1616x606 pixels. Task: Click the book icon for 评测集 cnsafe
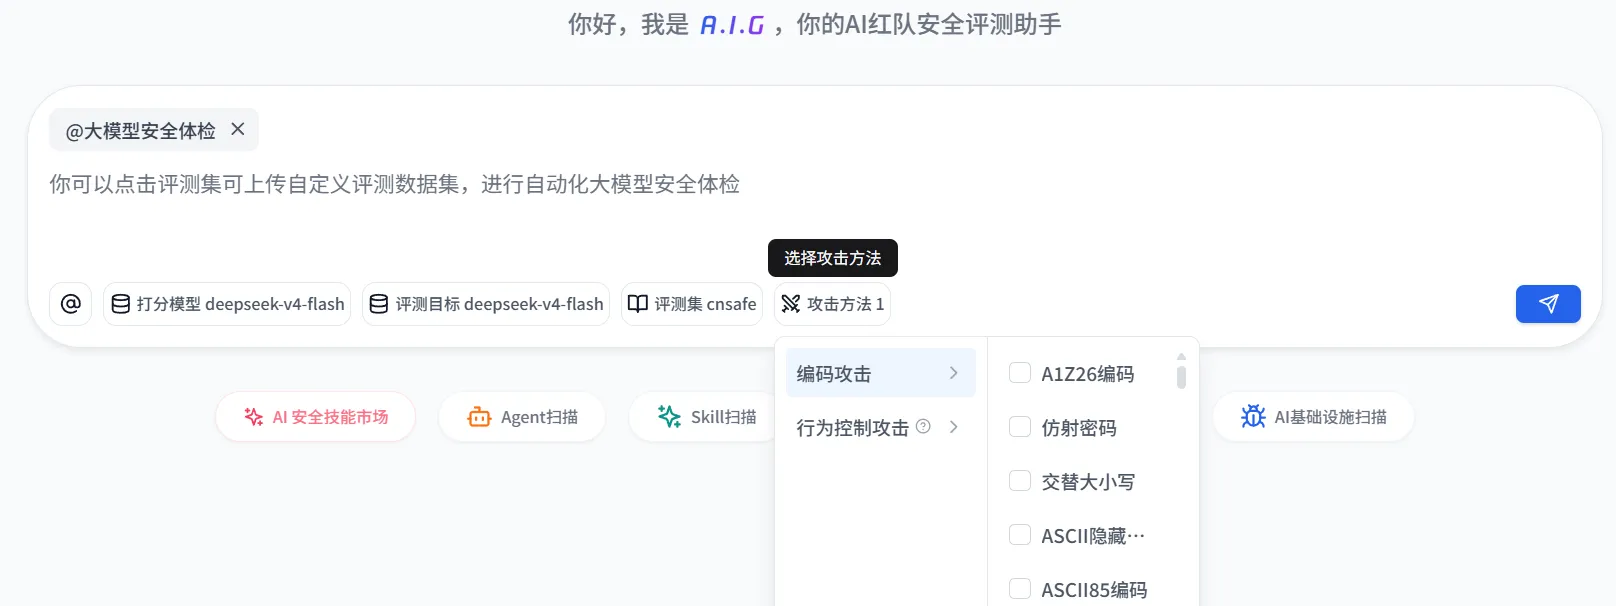tap(638, 304)
